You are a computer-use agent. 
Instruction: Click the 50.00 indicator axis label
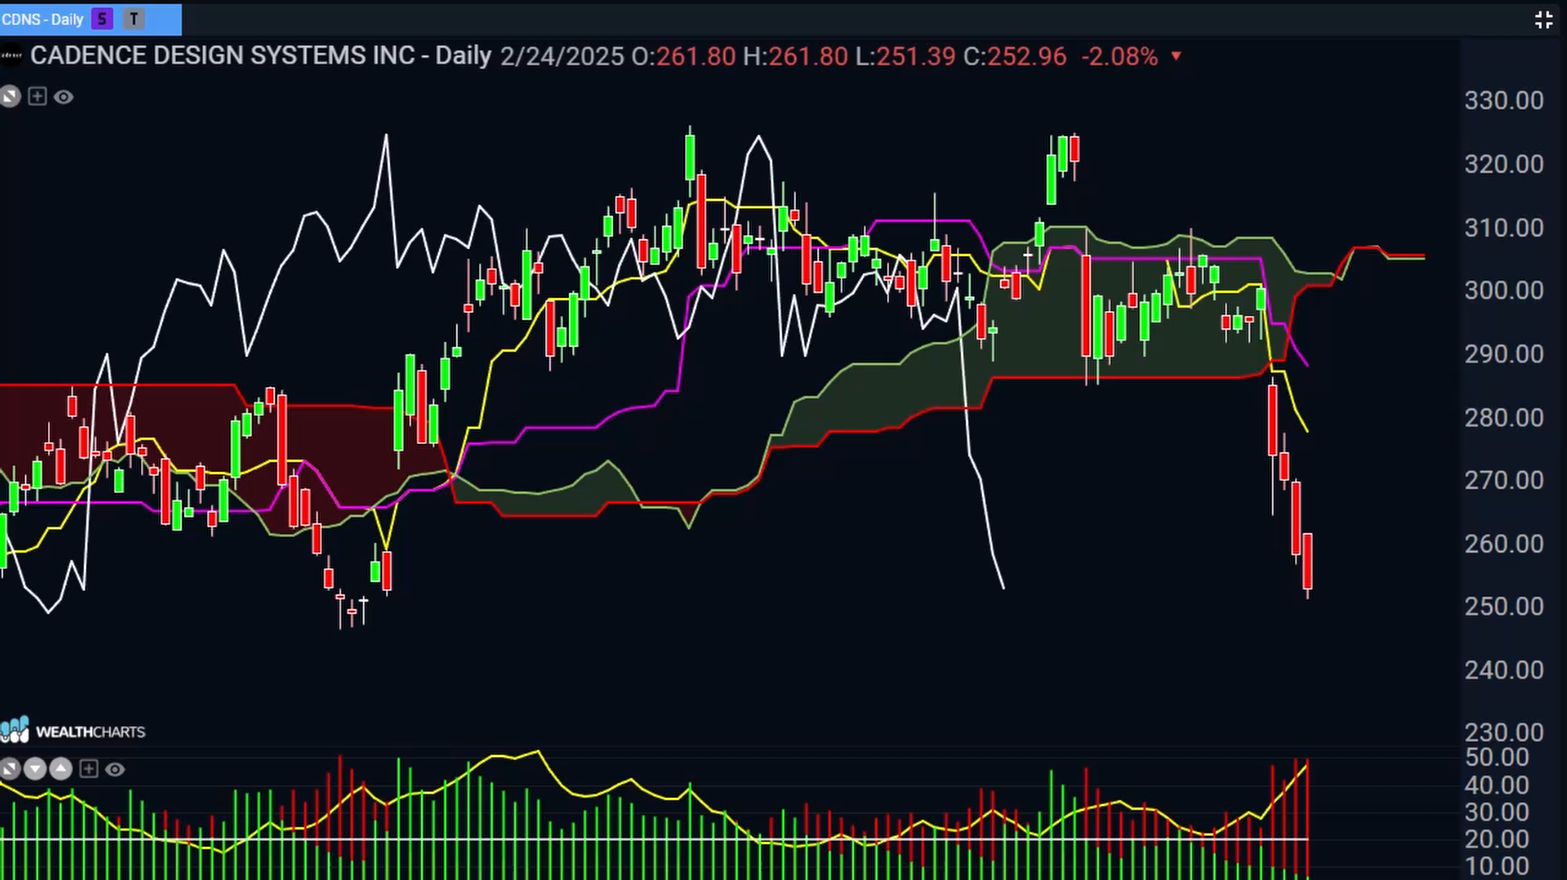pos(1497,757)
